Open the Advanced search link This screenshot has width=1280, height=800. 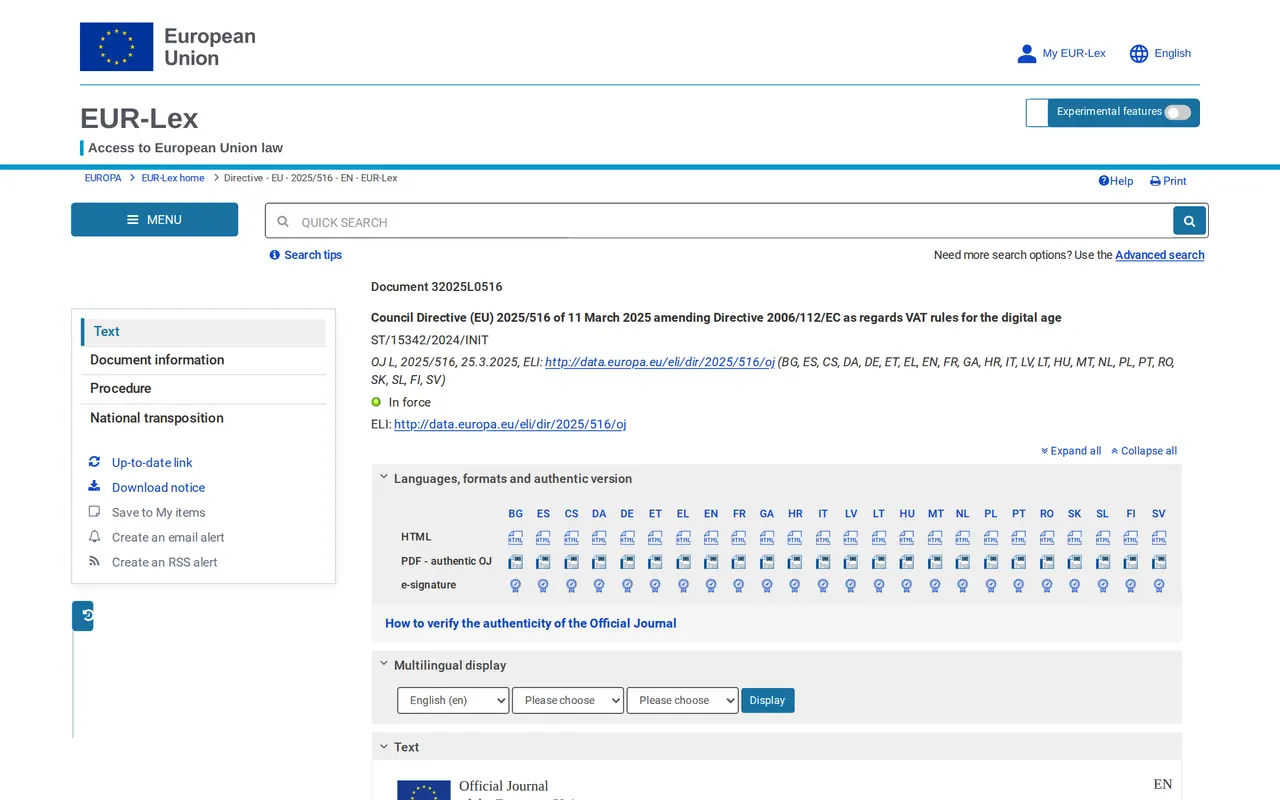click(x=1160, y=255)
